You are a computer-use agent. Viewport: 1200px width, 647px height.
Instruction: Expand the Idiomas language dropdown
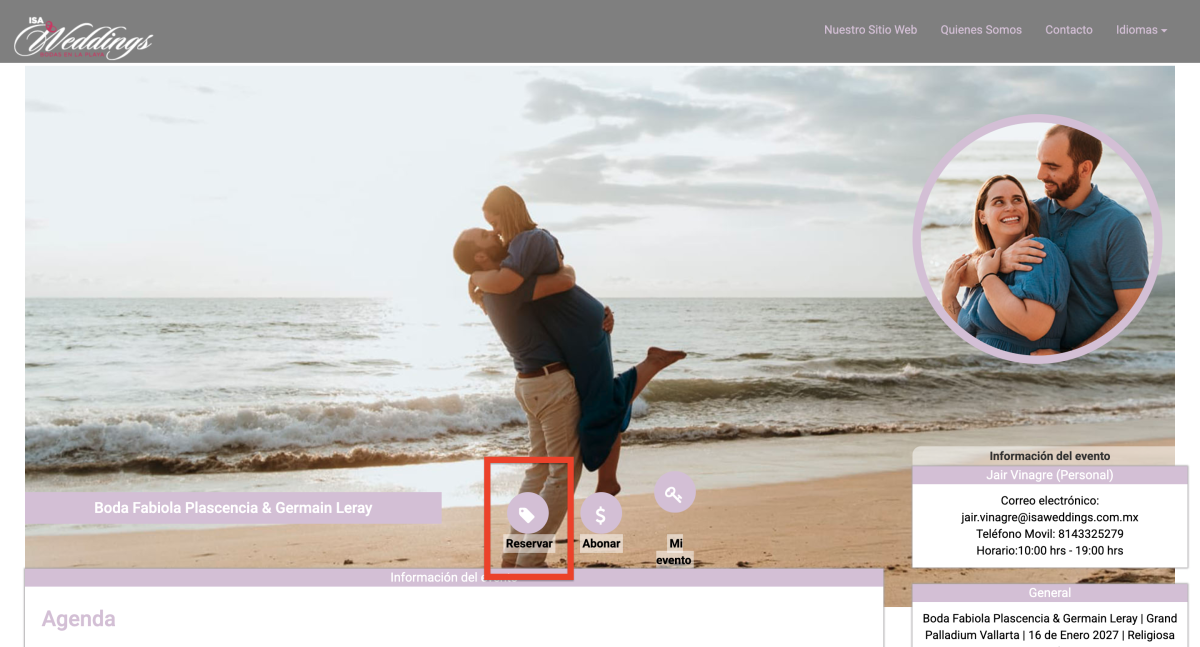[1141, 30]
